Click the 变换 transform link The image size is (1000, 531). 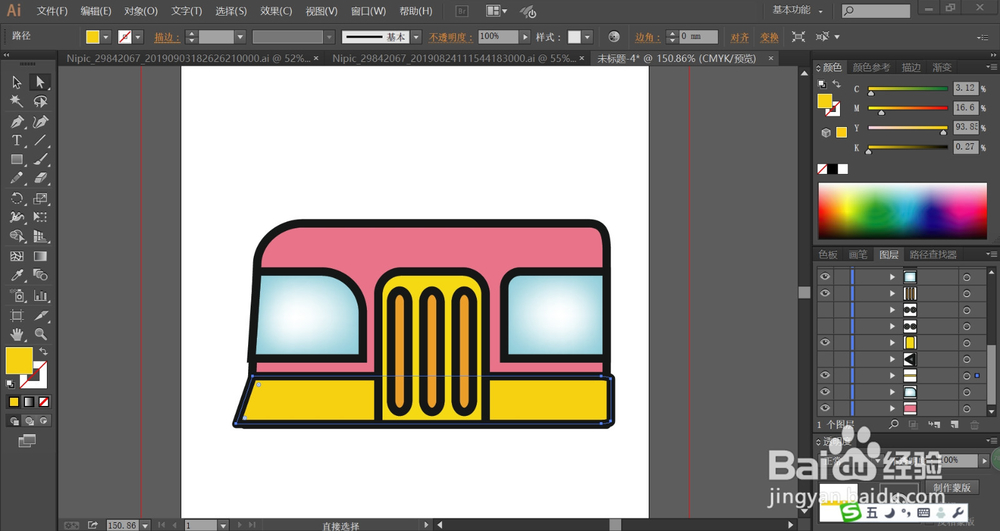coord(769,37)
